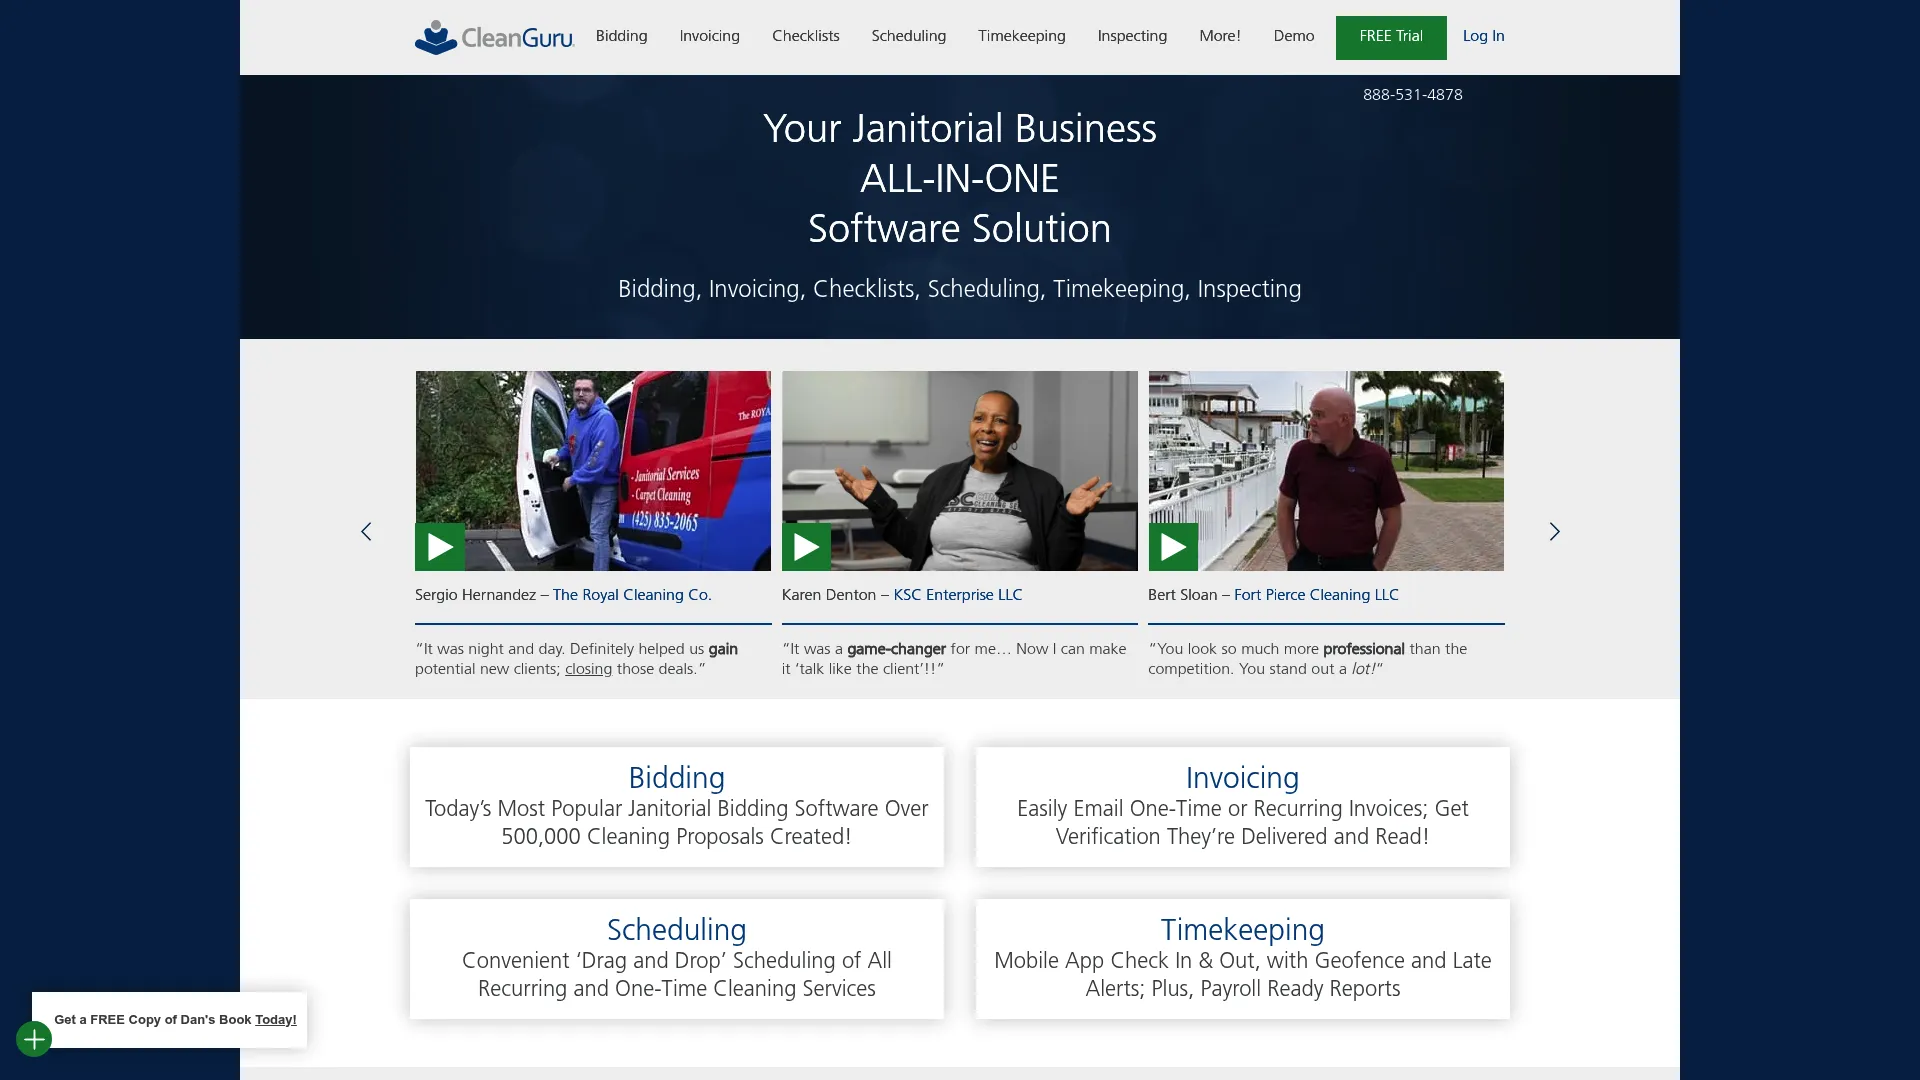The height and width of the screenshot is (1080, 1920).
Task: Advance to next testimonial slide arrow
Action: click(x=1554, y=531)
